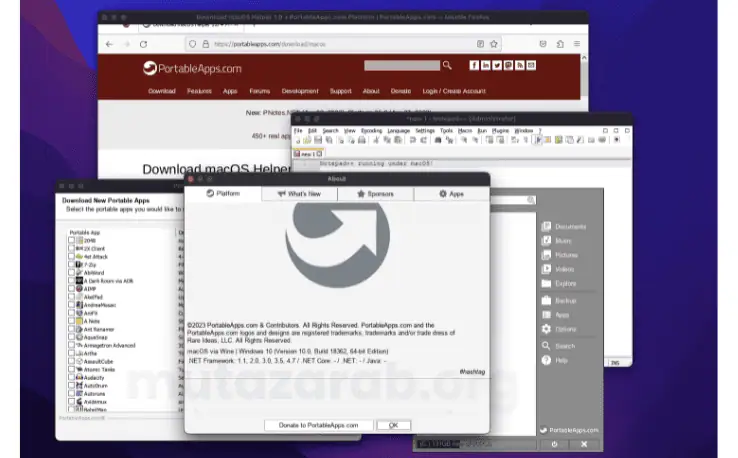Viewport: 738px width, 458px height.
Task: Click the Print icon in Notepad++ toolbar
Action: pyautogui.click(x=361, y=140)
